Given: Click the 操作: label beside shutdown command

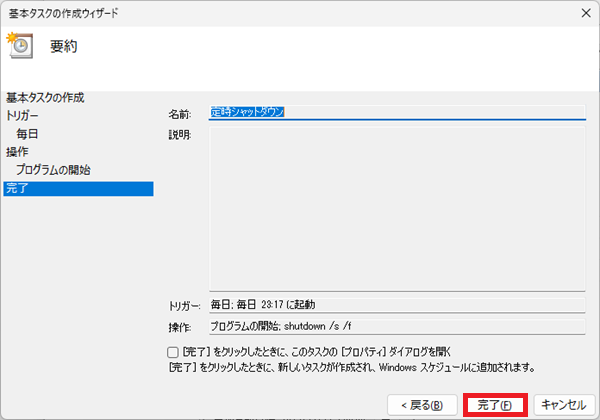Looking at the screenshot, I should (180, 327).
